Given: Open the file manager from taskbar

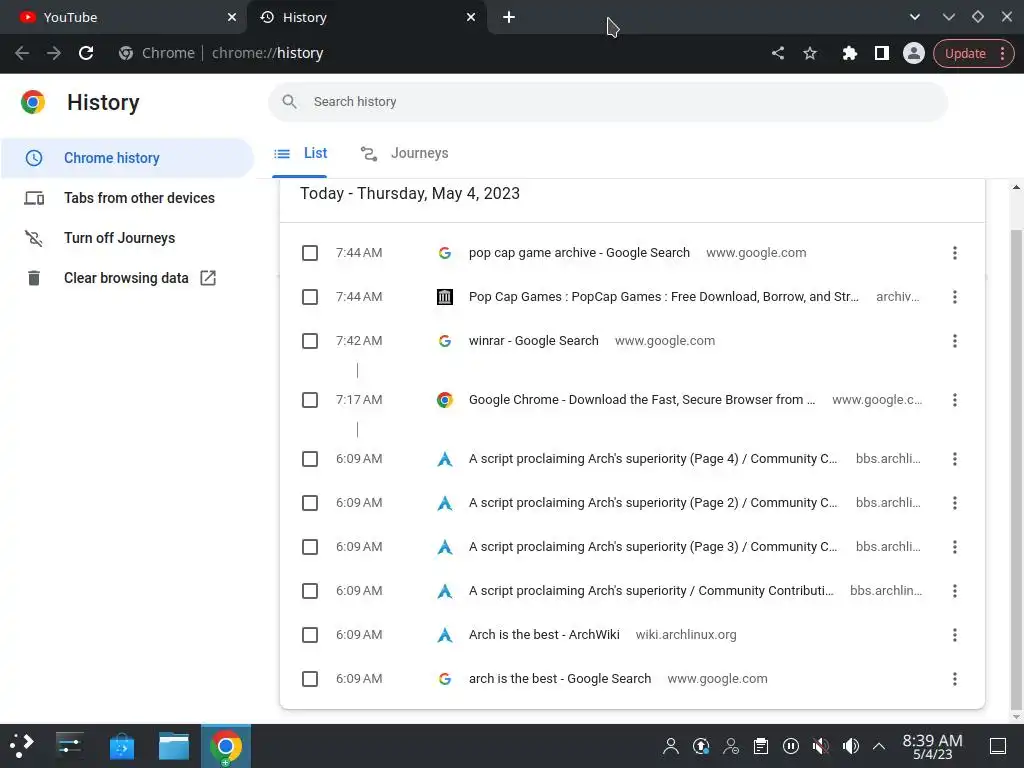Looking at the screenshot, I should pyautogui.click(x=174, y=746).
